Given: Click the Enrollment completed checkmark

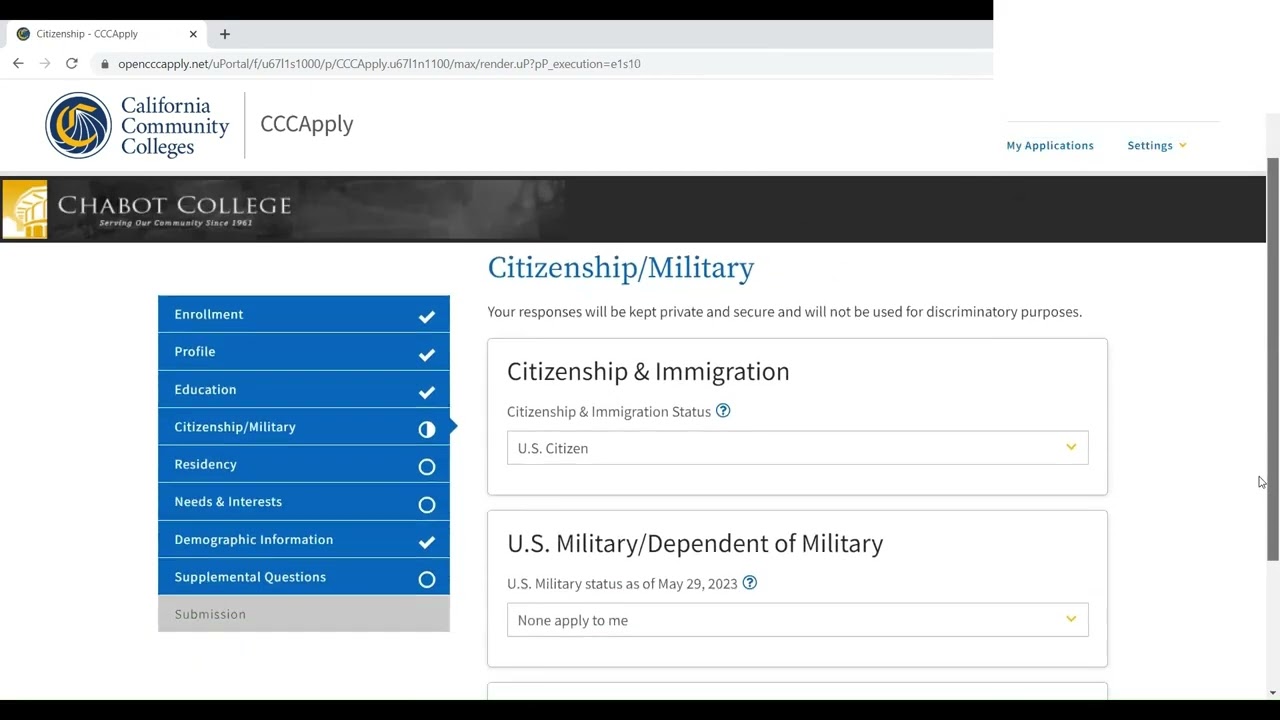Looking at the screenshot, I should click(x=427, y=316).
